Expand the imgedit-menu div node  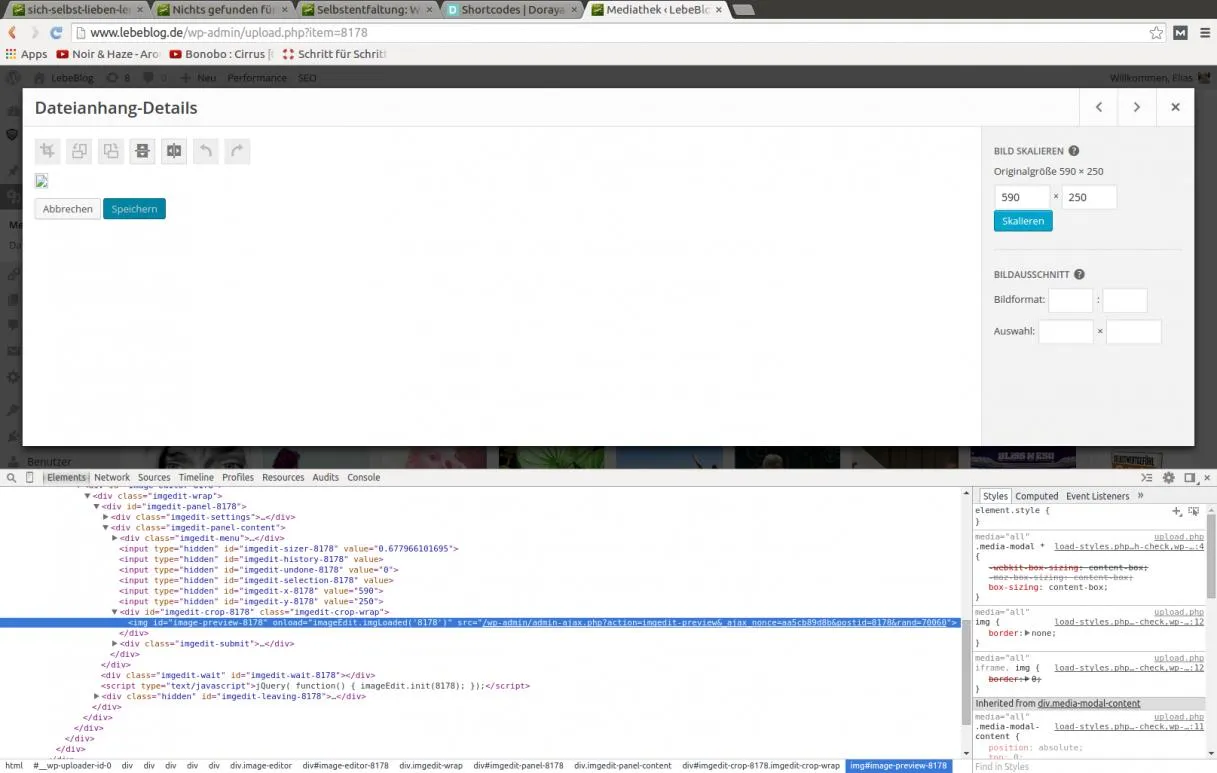[x=115, y=538]
